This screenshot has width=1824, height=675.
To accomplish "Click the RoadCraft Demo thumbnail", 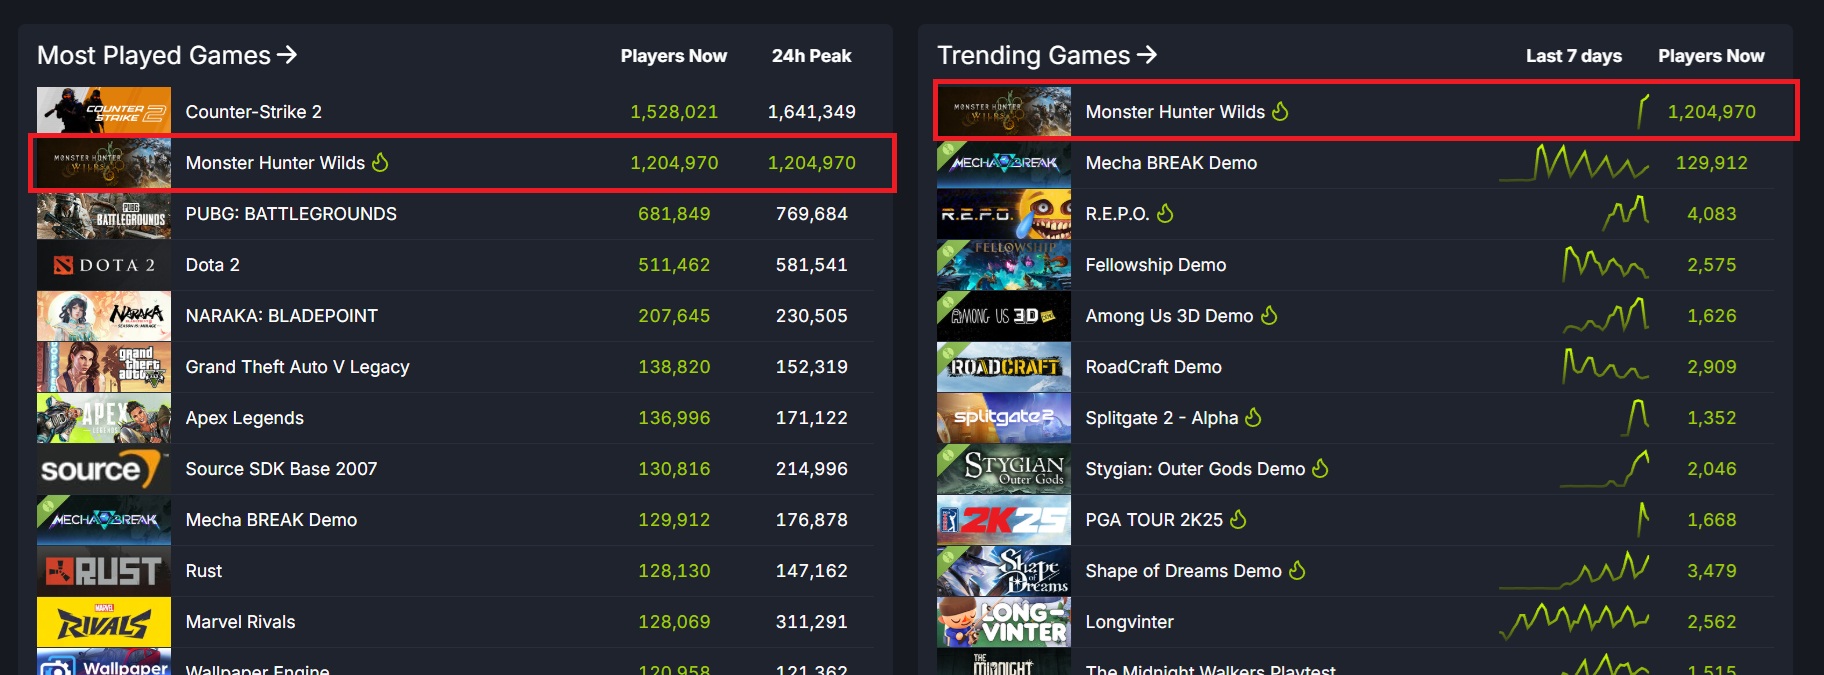I will coord(1004,366).
